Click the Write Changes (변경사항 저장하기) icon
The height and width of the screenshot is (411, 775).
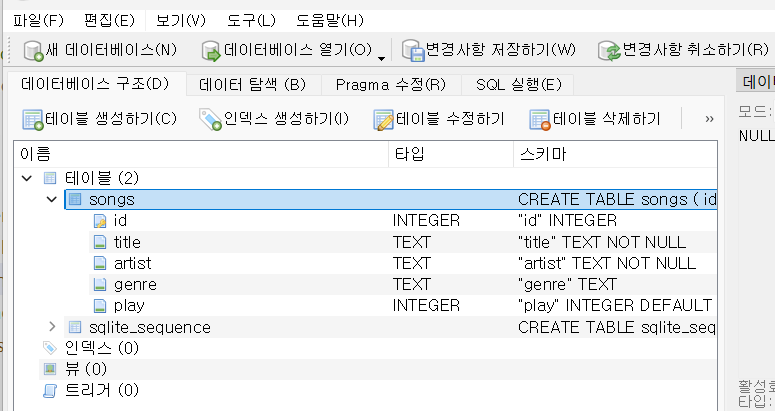[412, 50]
